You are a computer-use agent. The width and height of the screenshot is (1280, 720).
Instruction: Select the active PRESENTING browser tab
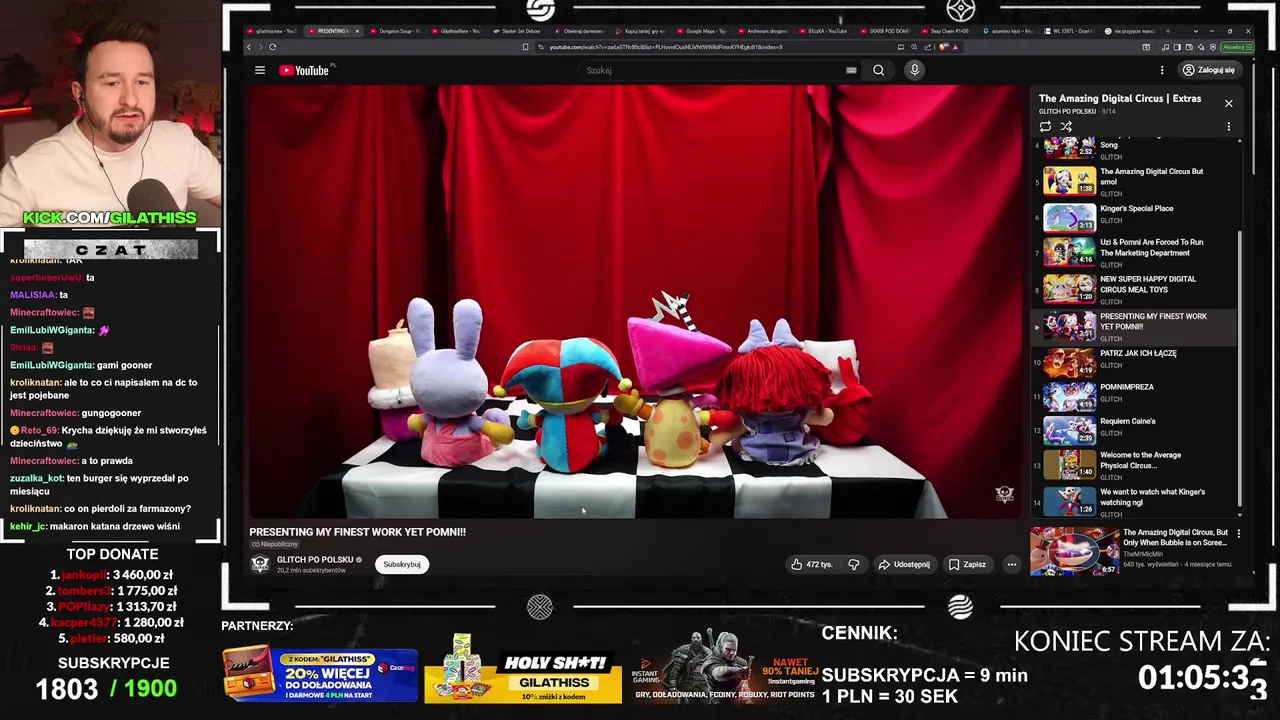click(333, 31)
